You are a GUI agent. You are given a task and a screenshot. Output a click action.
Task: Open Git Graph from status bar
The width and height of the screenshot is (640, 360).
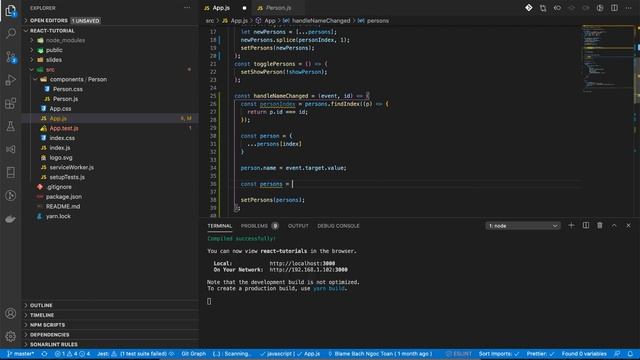[x=193, y=354]
